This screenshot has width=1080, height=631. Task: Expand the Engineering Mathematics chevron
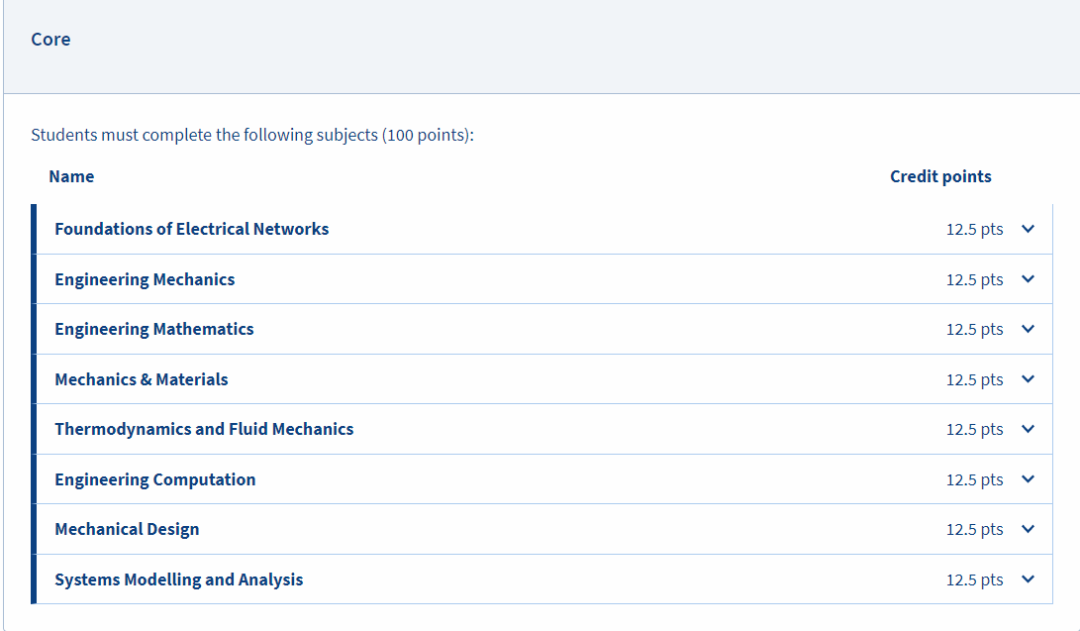pos(1028,329)
